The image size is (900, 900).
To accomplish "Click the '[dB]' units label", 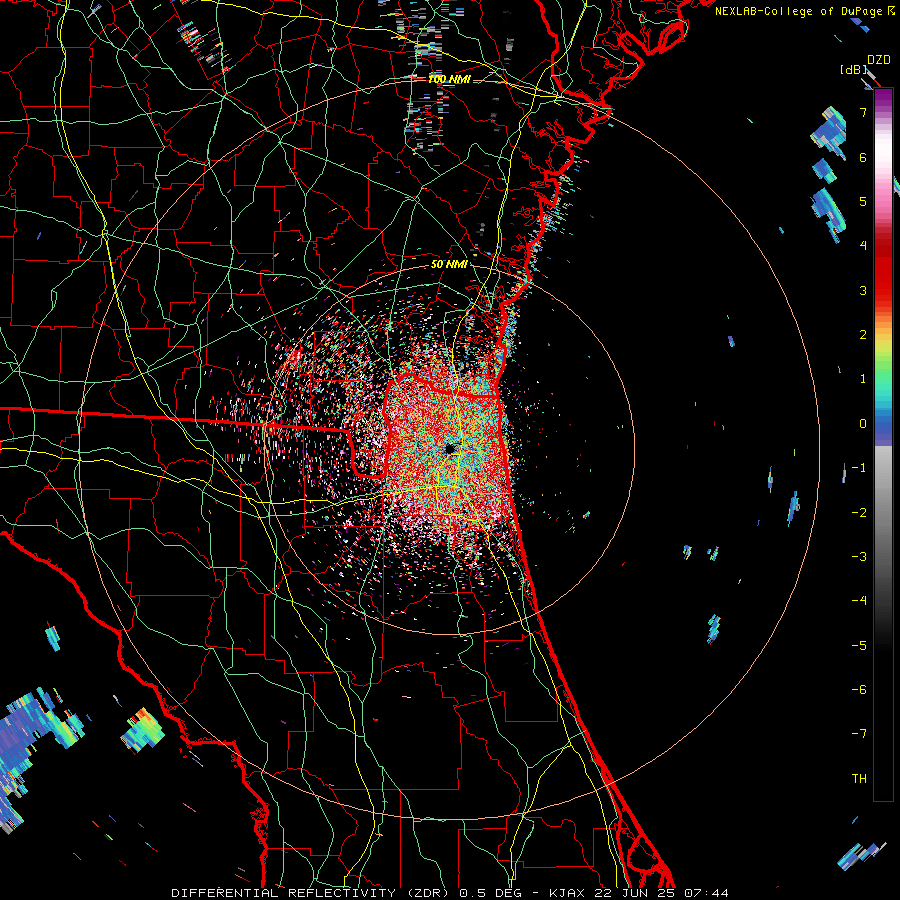I will pyautogui.click(x=854, y=70).
